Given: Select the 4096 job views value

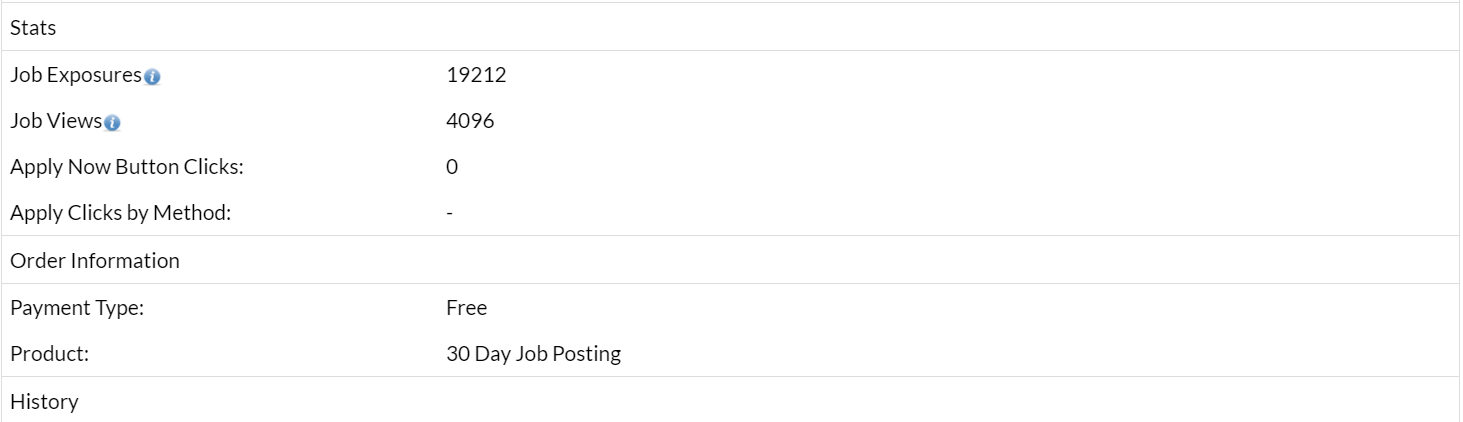Looking at the screenshot, I should click(x=470, y=121).
